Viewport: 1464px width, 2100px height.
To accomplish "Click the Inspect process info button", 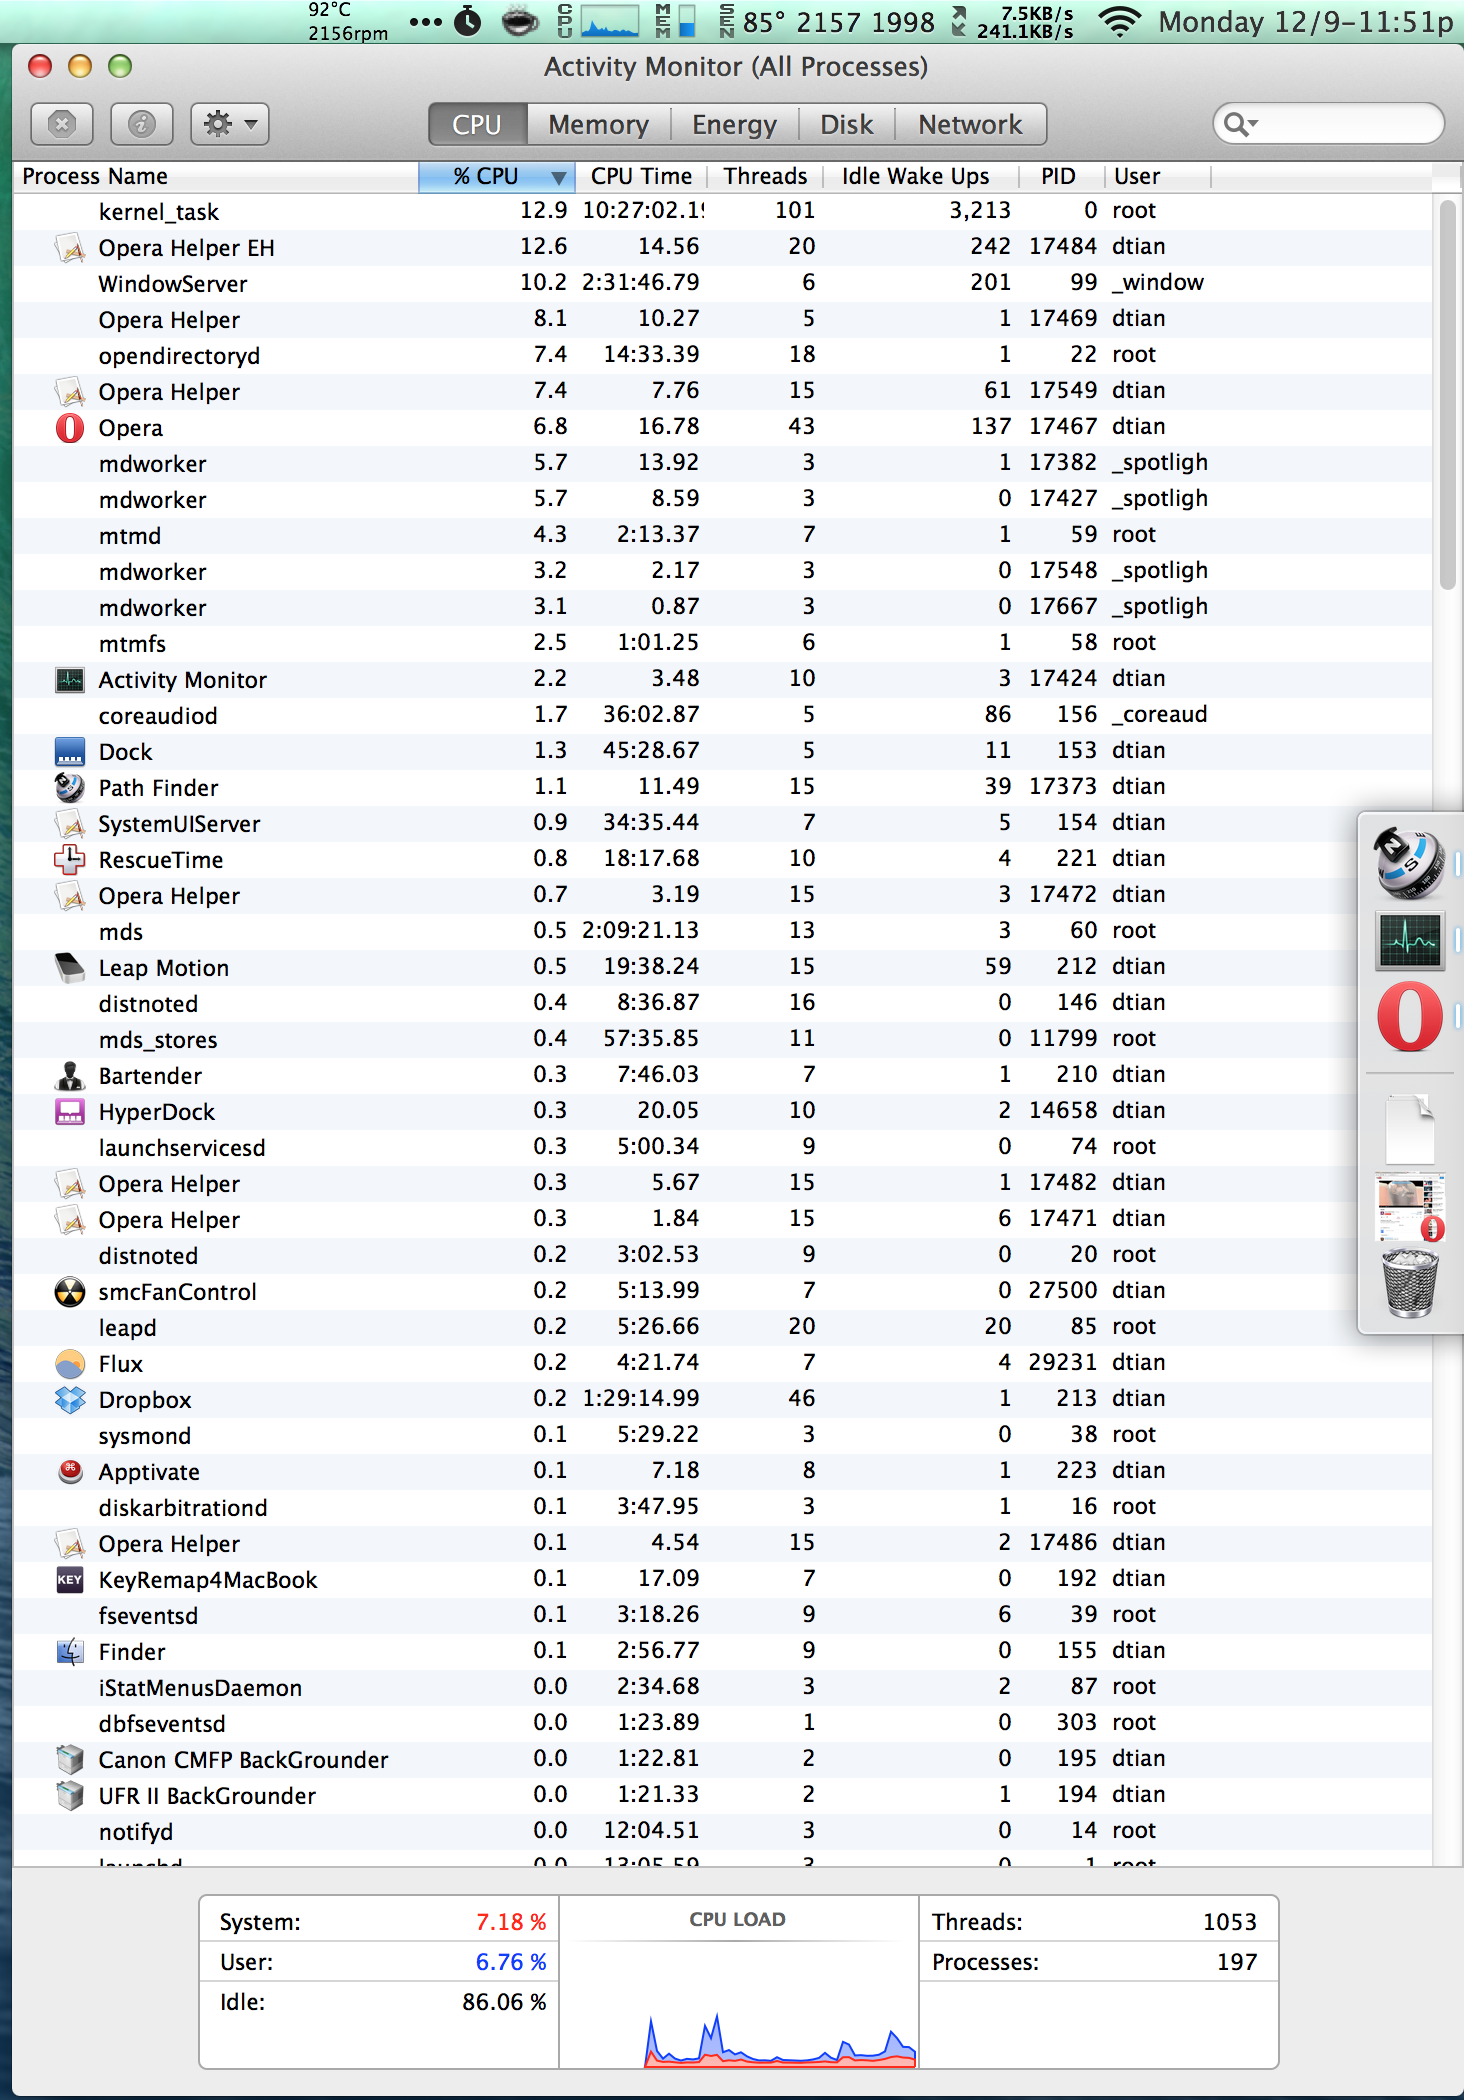I will pyautogui.click(x=142, y=124).
